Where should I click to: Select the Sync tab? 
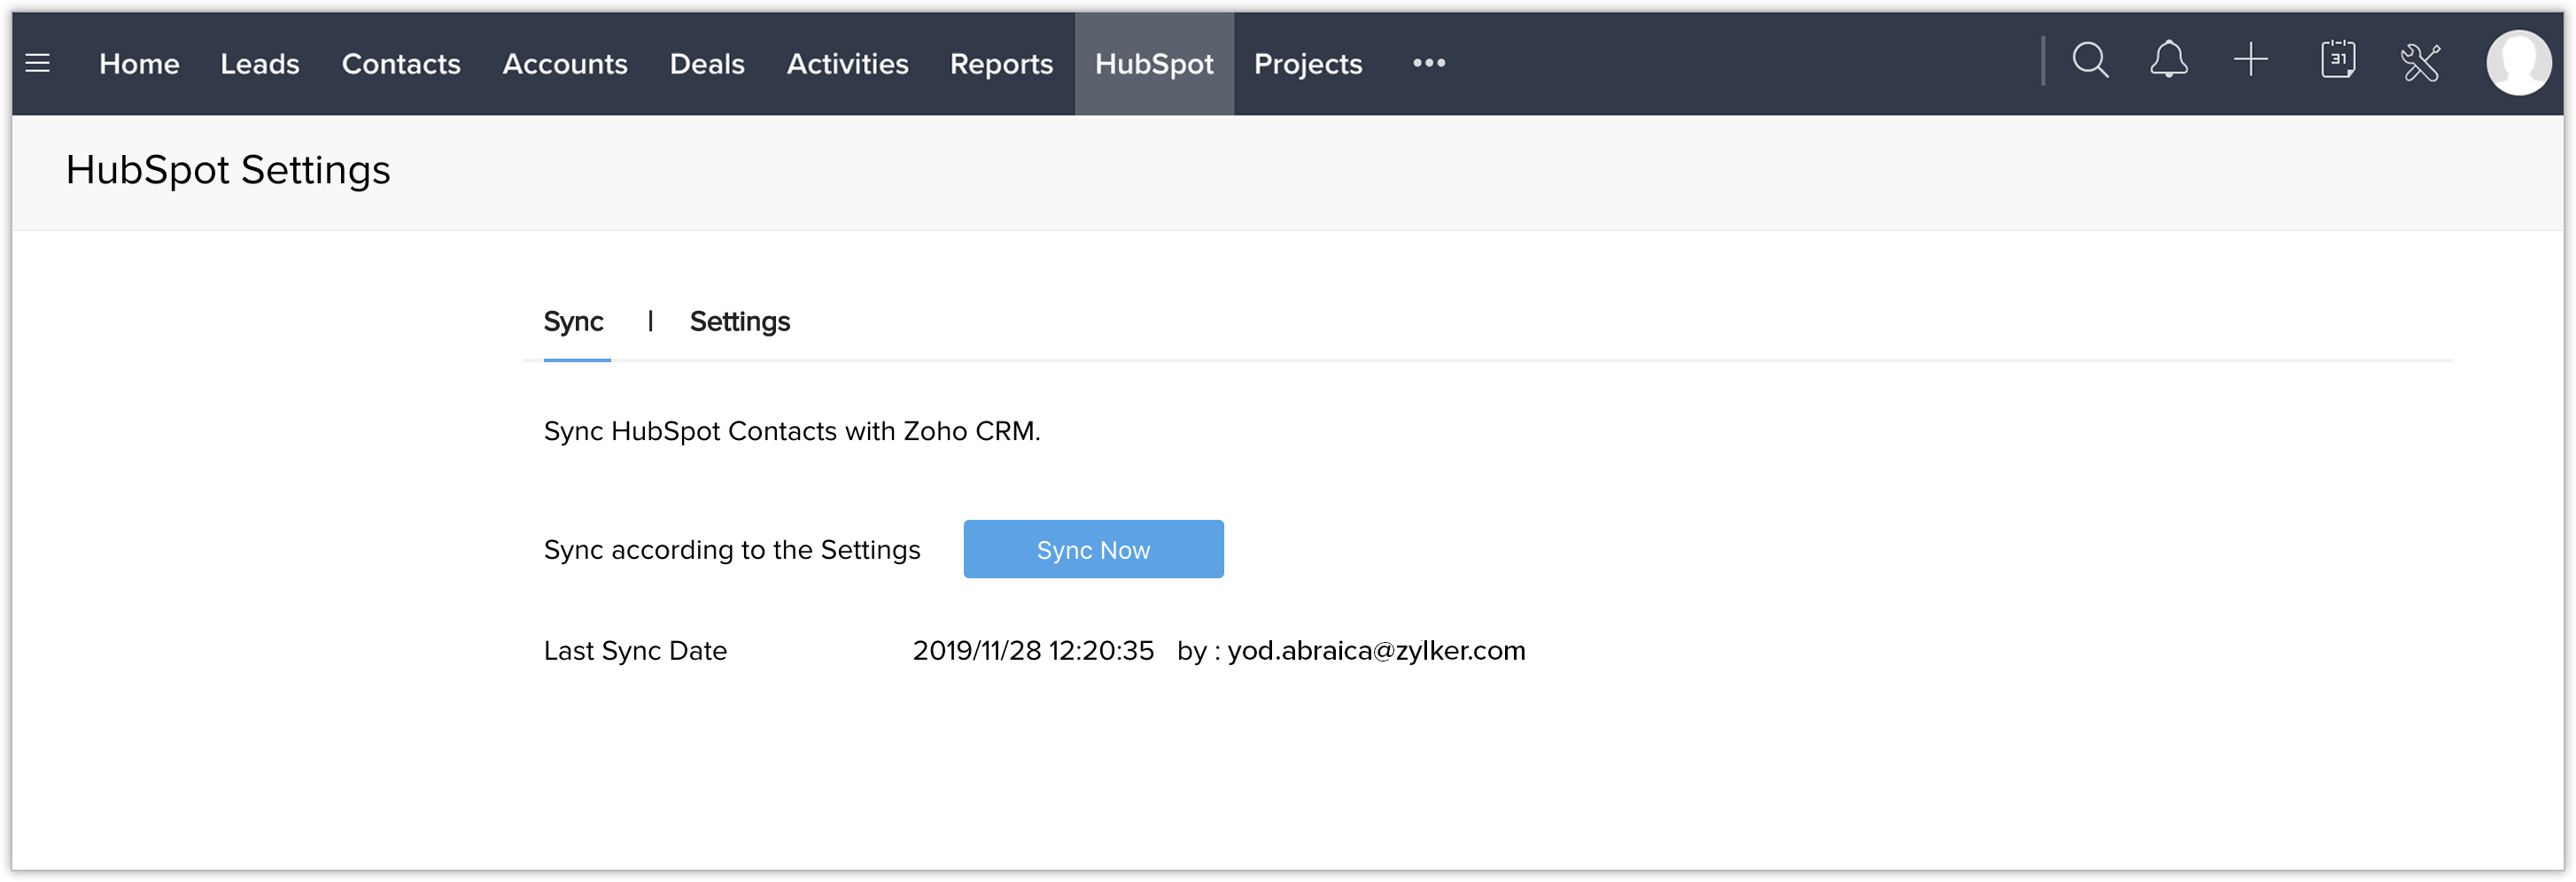tap(574, 322)
